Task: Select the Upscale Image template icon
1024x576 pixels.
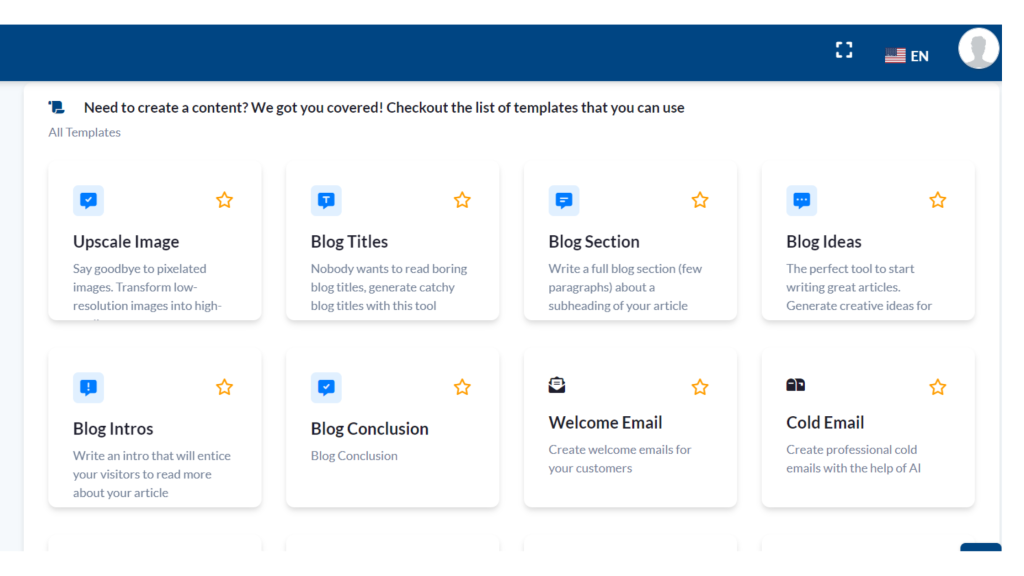Action: click(x=88, y=200)
